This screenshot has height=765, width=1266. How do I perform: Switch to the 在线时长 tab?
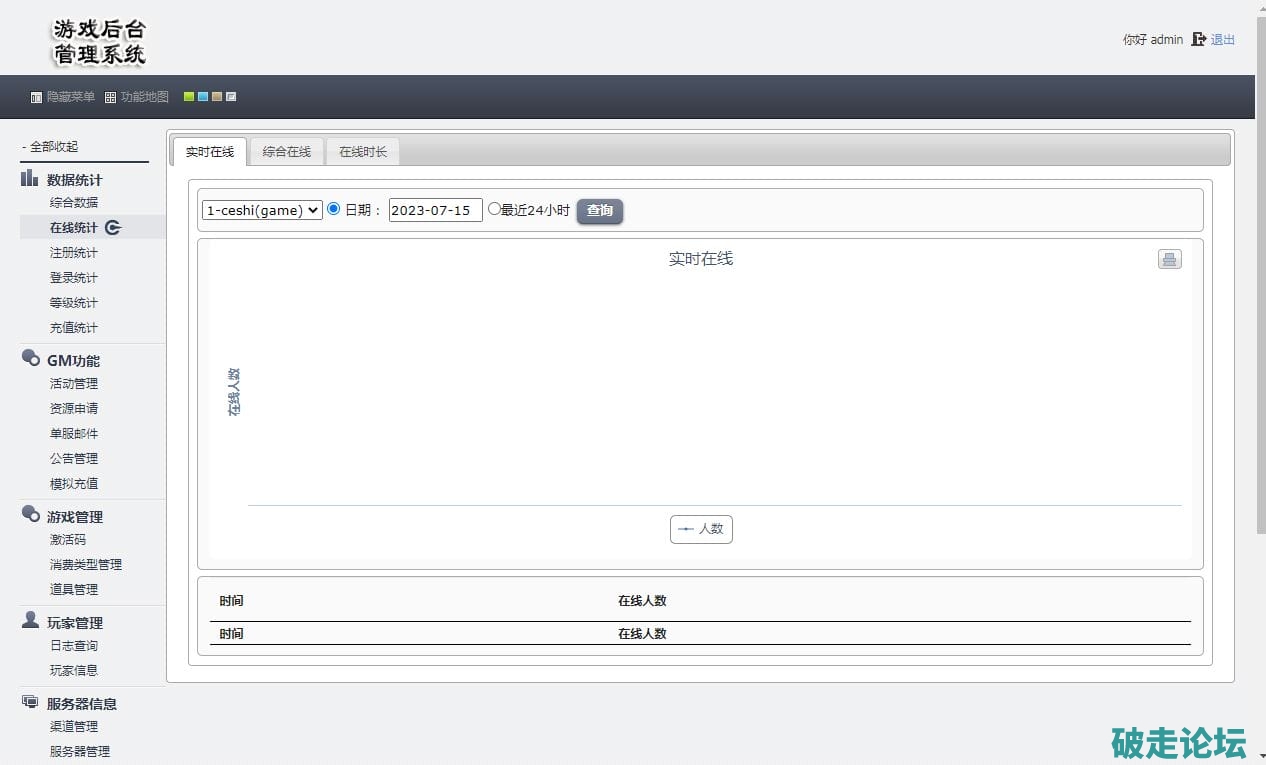coord(362,152)
